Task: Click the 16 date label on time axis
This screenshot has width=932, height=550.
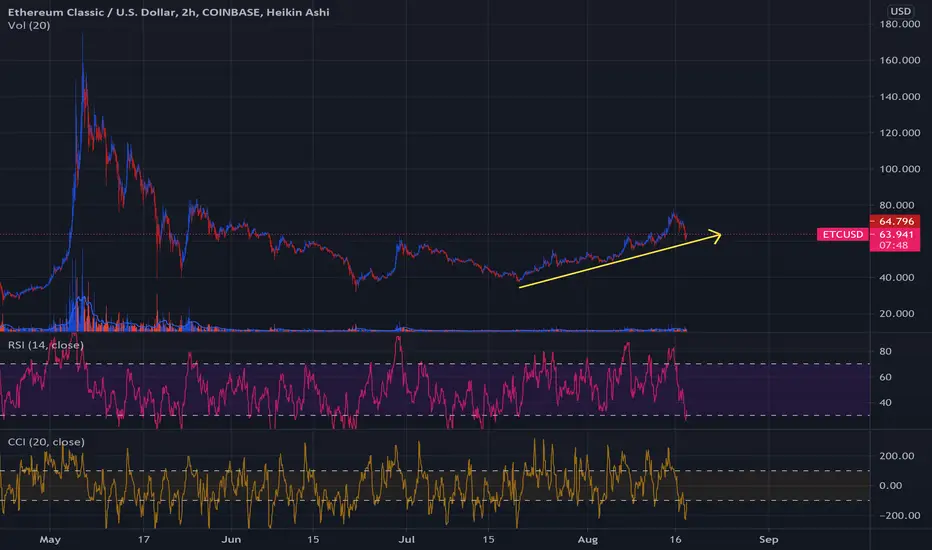Action: coord(675,540)
